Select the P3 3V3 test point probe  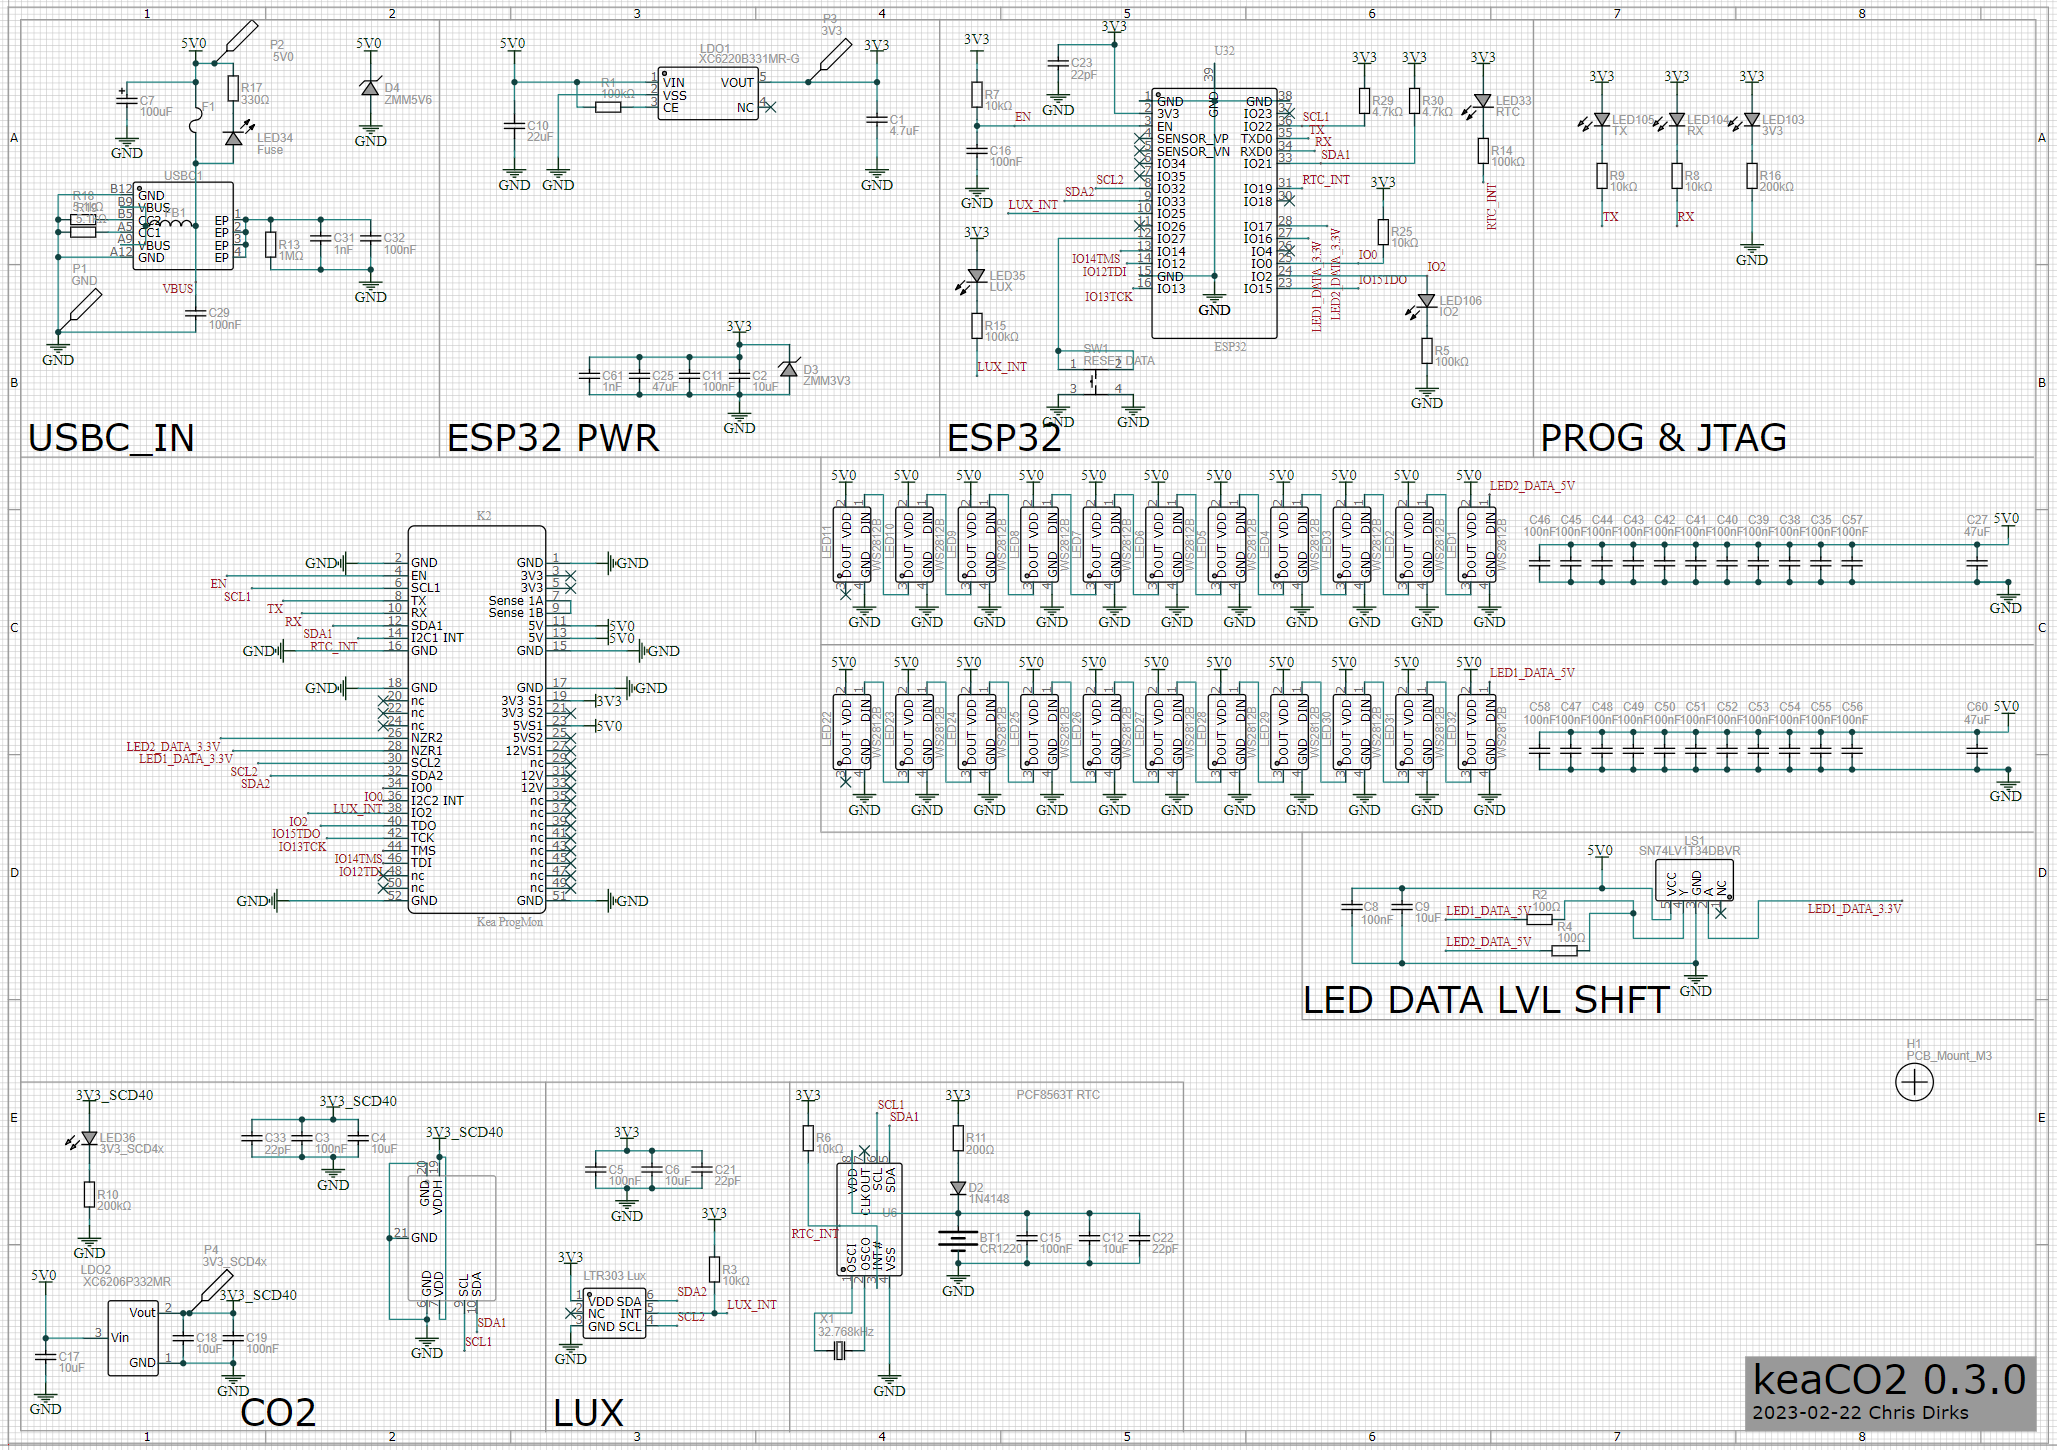828,62
